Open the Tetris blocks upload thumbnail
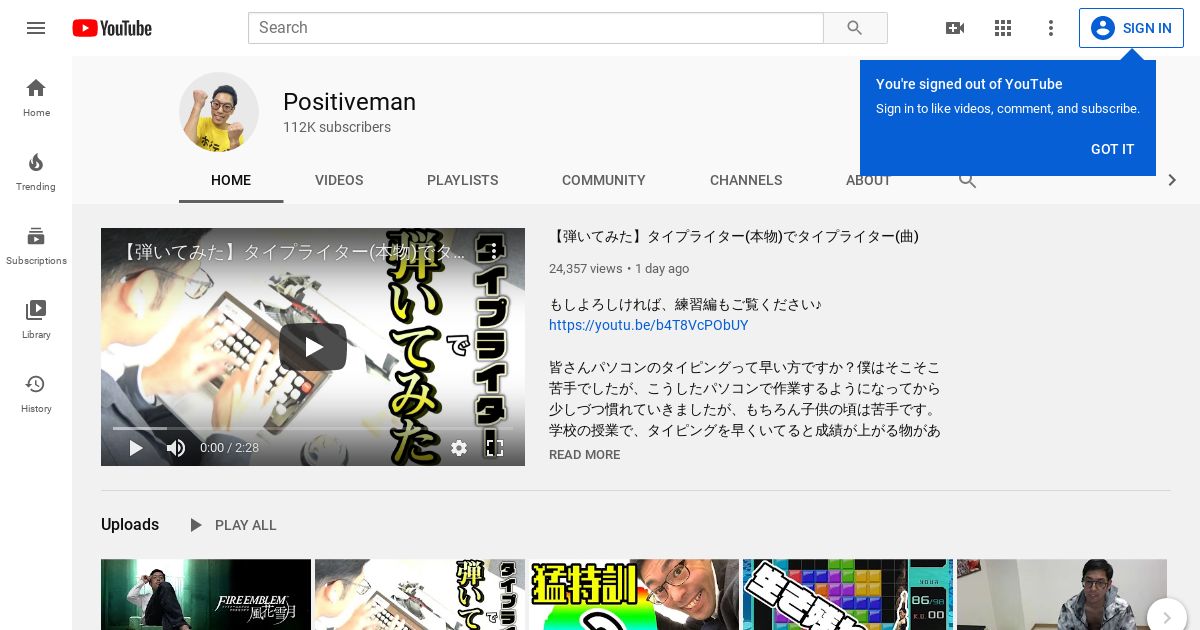The width and height of the screenshot is (1200, 630). point(848,594)
